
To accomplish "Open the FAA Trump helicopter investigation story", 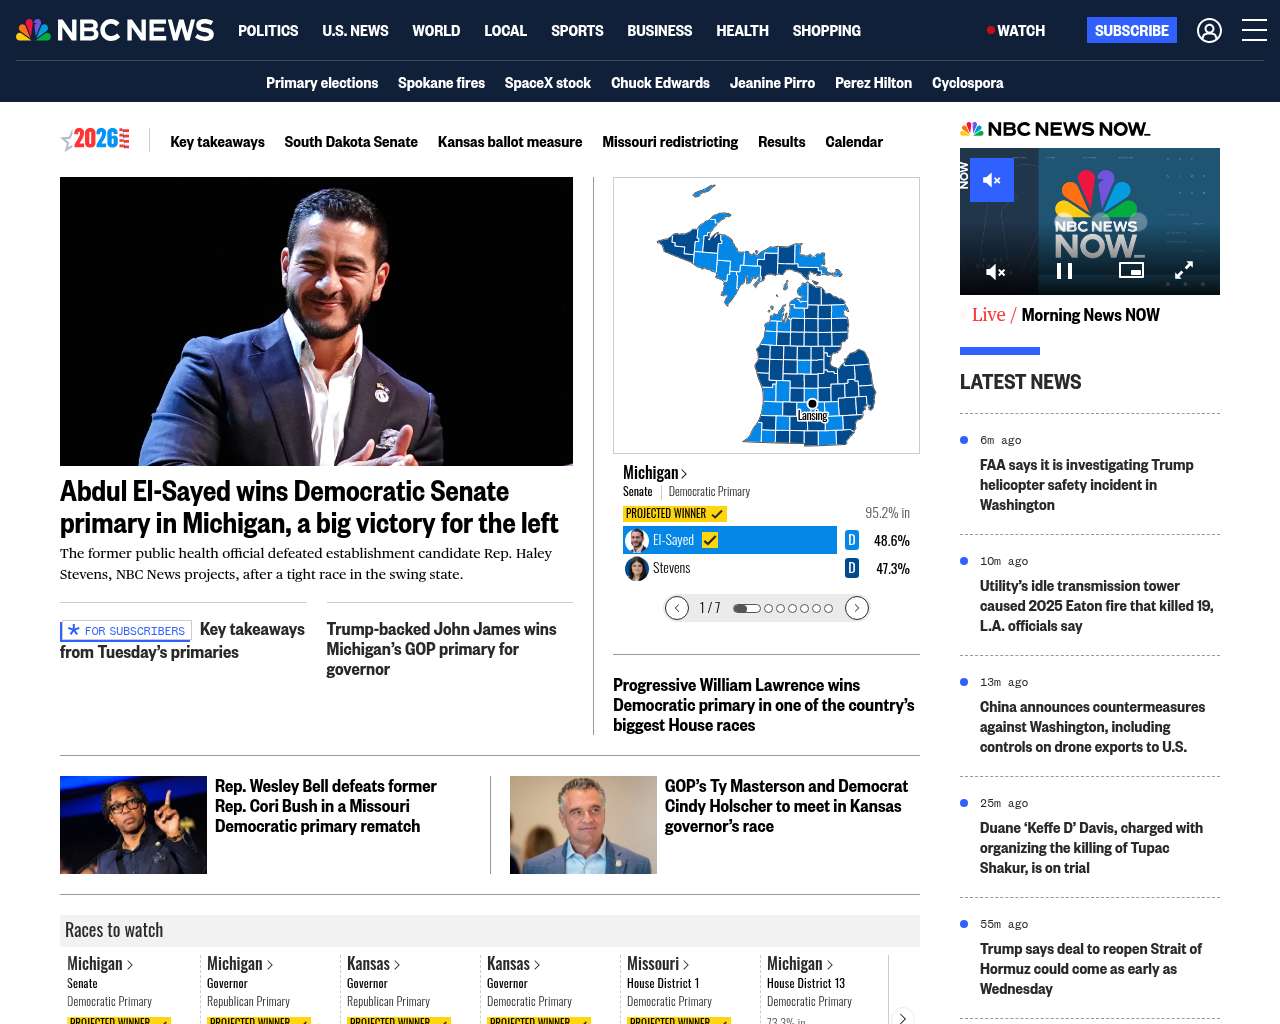I will [x=1087, y=485].
